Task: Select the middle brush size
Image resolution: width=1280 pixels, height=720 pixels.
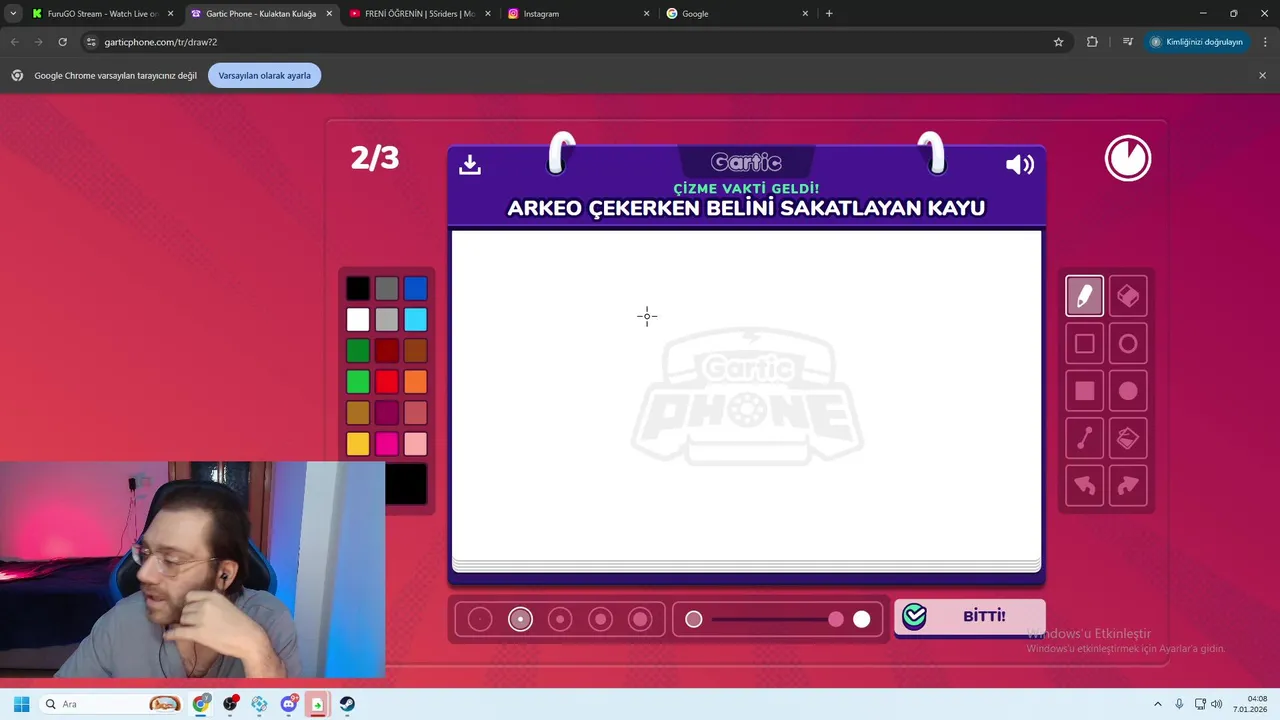Action: [x=560, y=619]
